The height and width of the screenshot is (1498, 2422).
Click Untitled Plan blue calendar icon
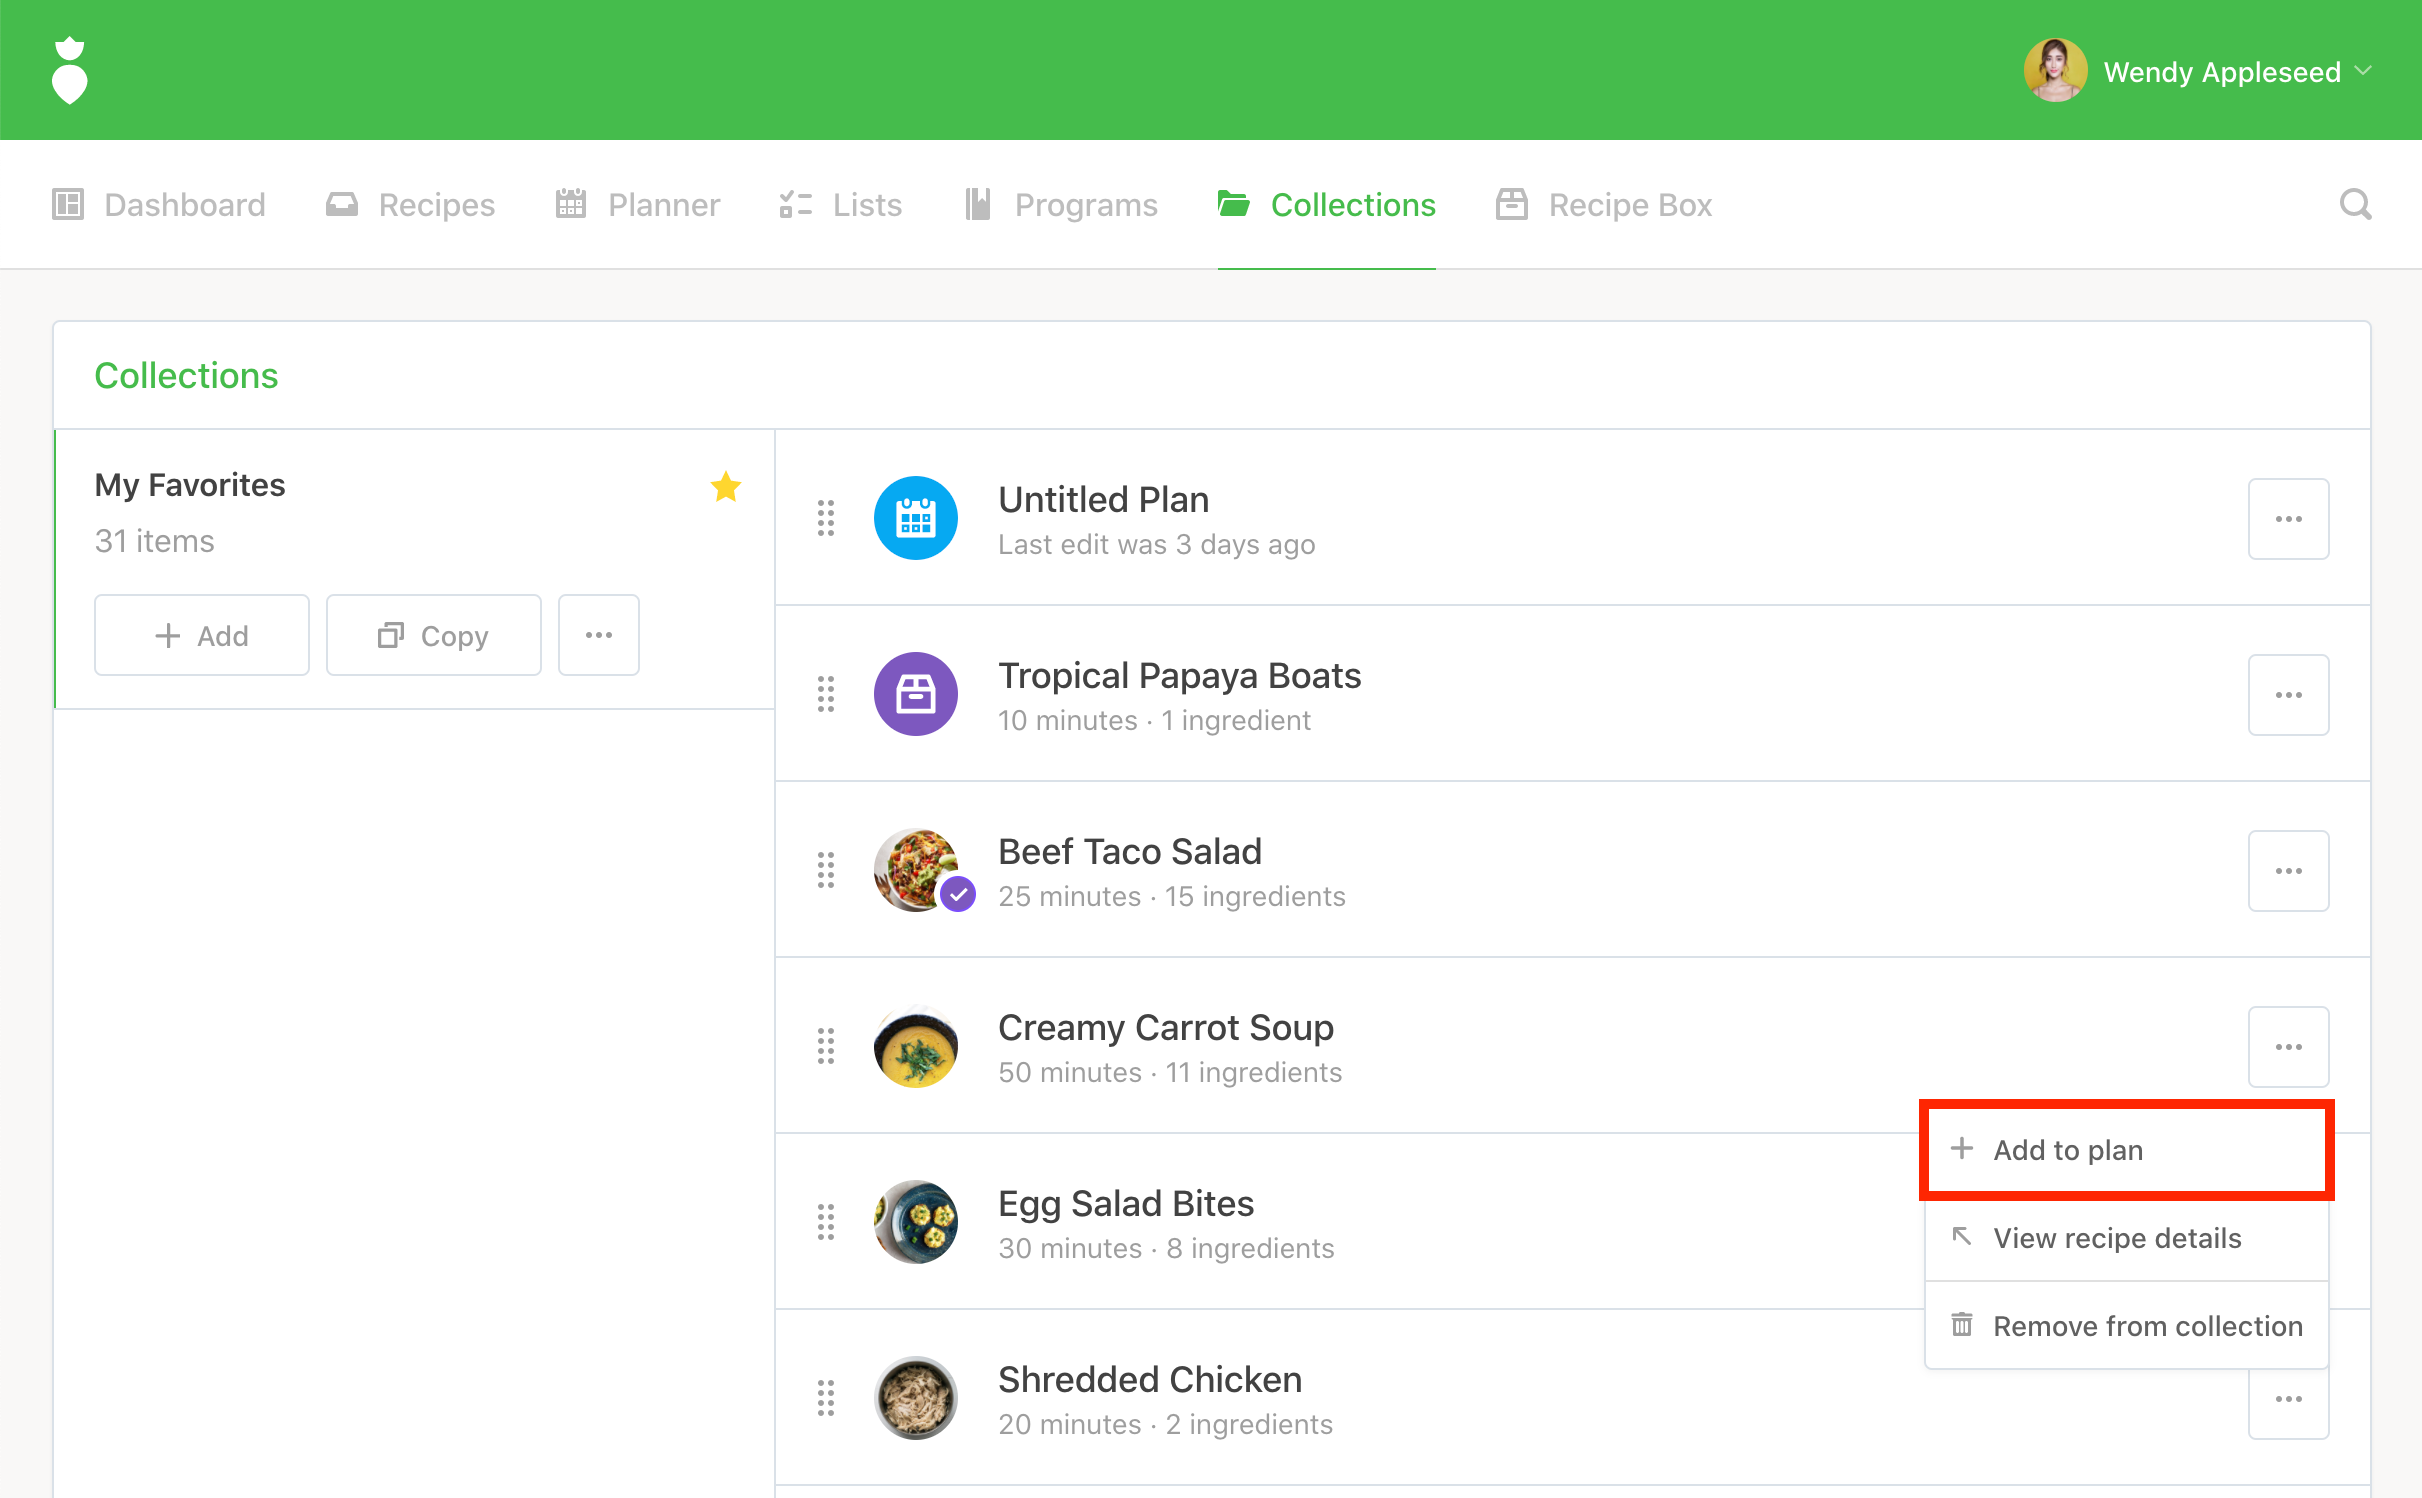(915, 518)
